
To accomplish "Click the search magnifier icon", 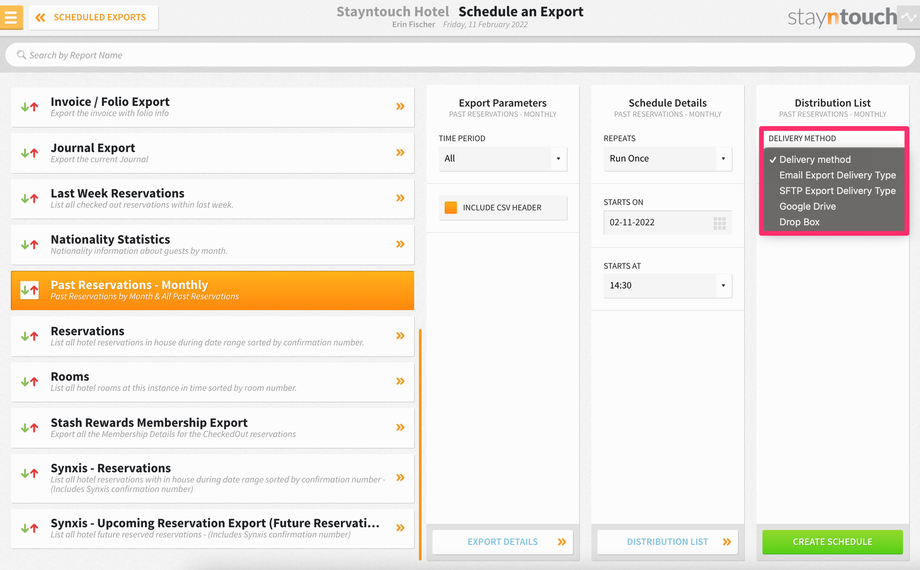I will pyautogui.click(x=21, y=55).
